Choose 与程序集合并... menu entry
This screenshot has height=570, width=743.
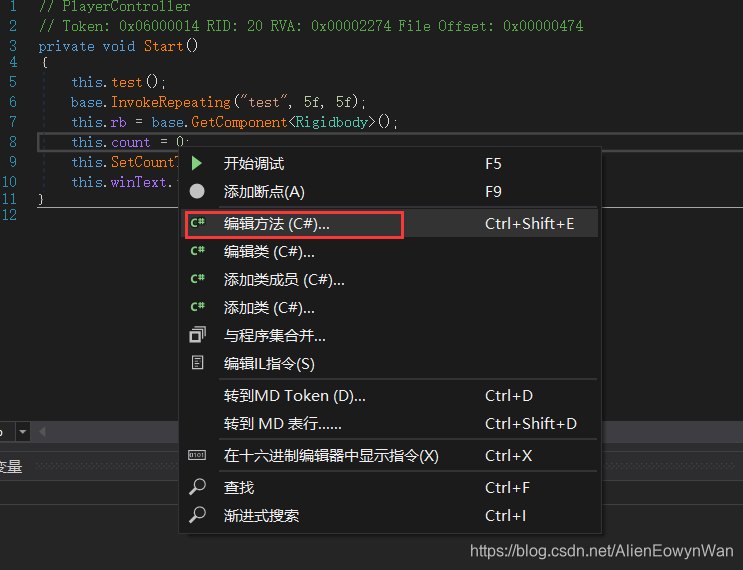390,335
